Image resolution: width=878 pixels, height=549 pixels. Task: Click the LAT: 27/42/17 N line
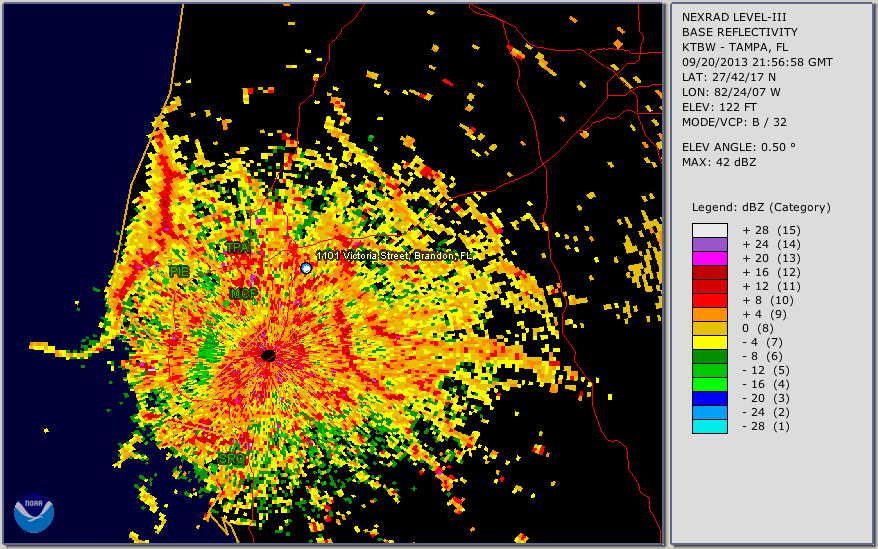click(728, 77)
